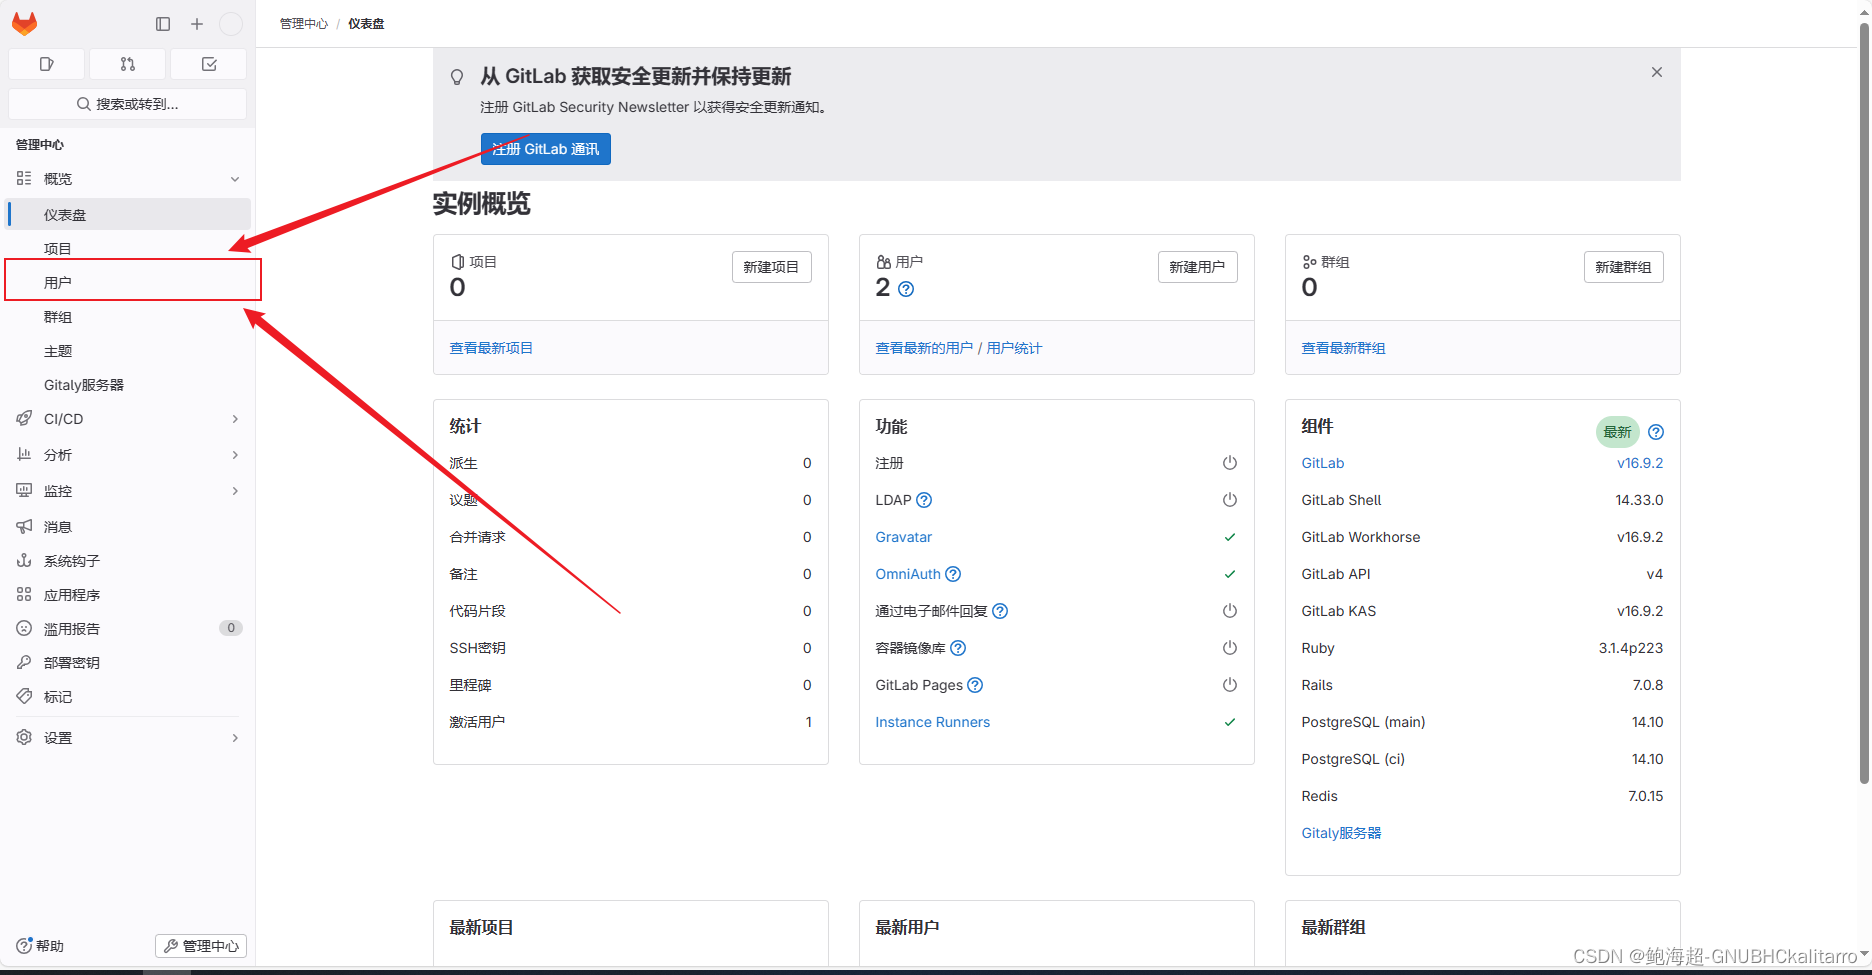Toggle the sidebar collapse icon
This screenshot has height=975, width=1872.
[163, 24]
